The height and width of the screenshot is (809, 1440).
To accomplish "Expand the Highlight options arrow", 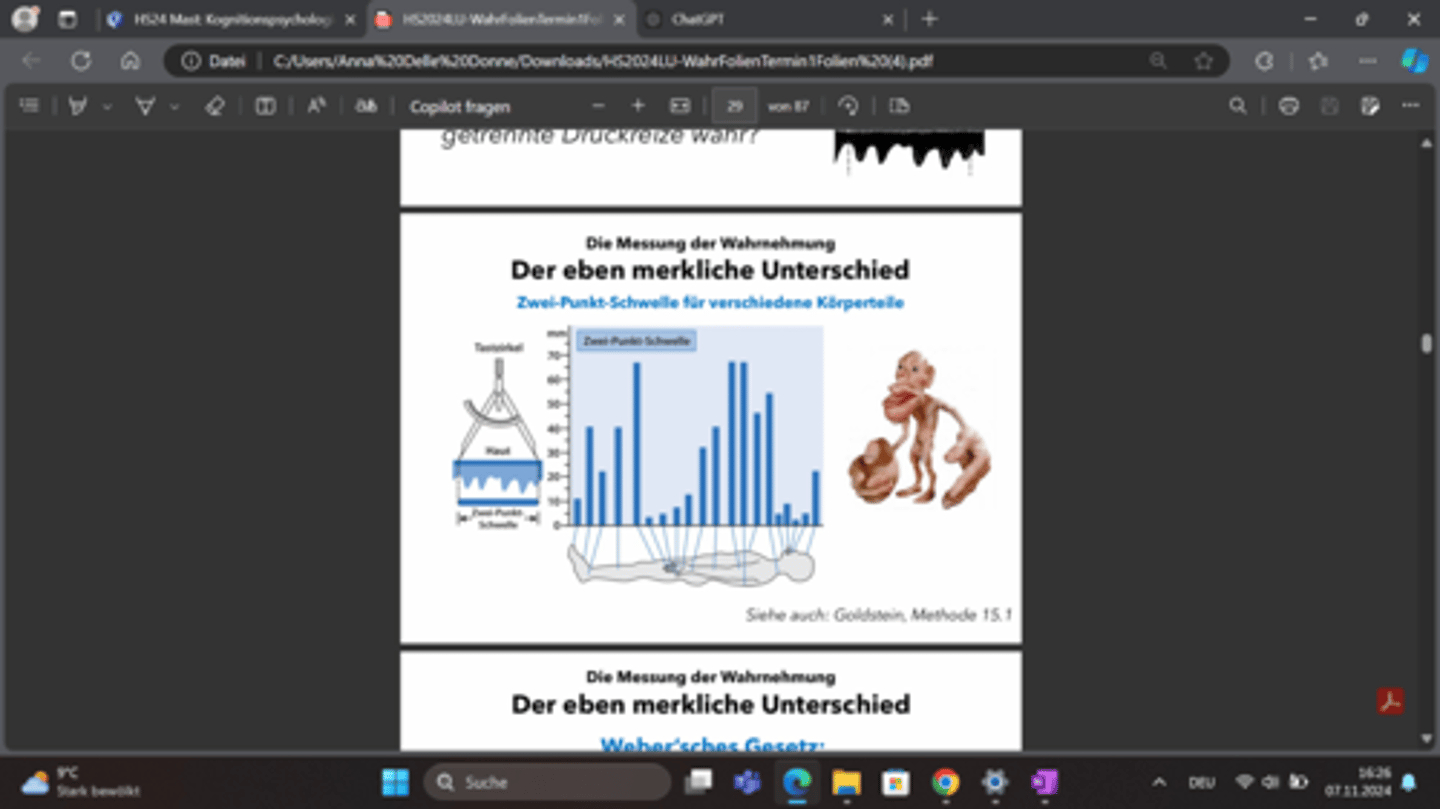I will pyautogui.click(x=174, y=106).
